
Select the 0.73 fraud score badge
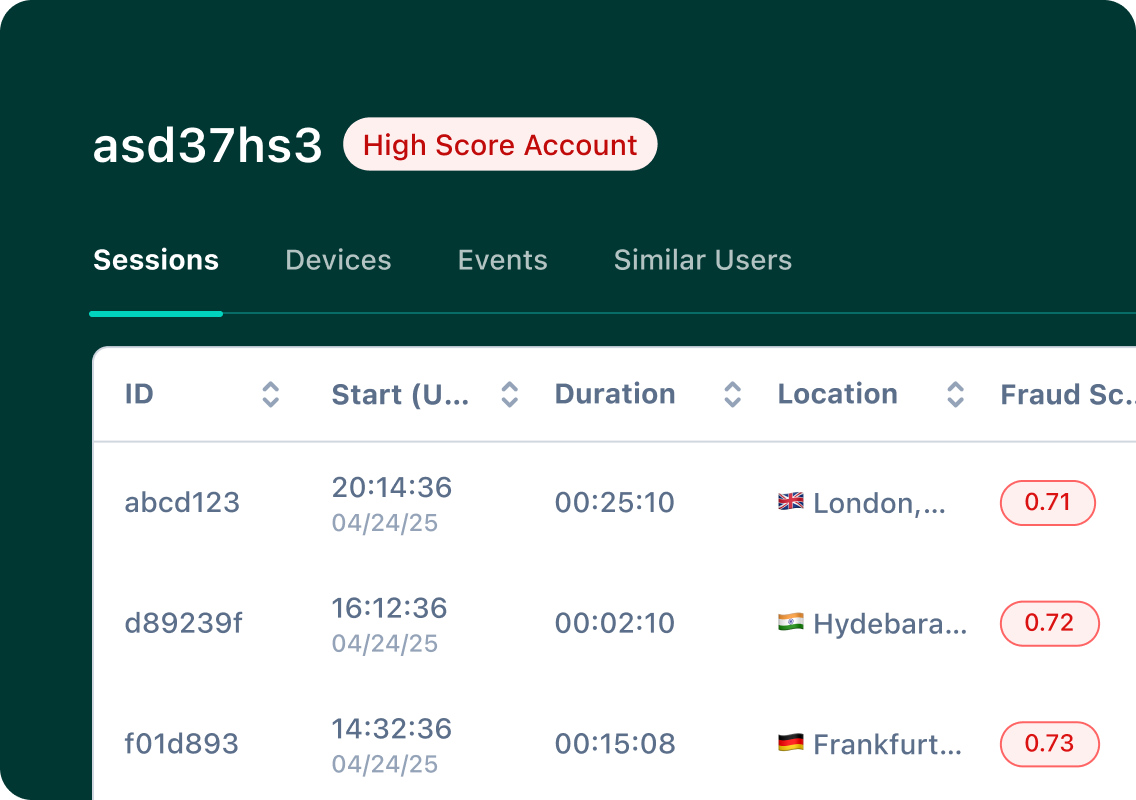pyautogui.click(x=1049, y=744)
